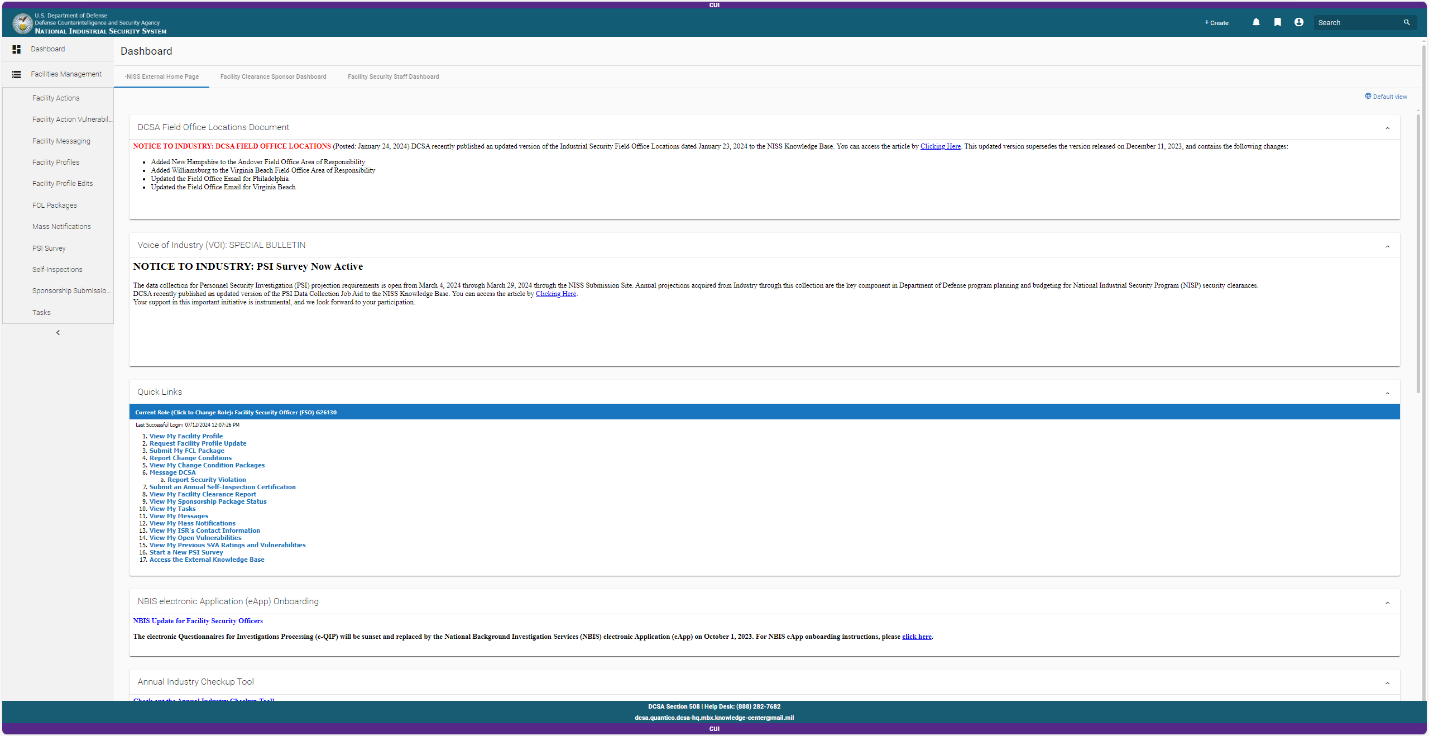
Task: Switch to NISS External Home Page tab
Action: click(x=162, y=77)
